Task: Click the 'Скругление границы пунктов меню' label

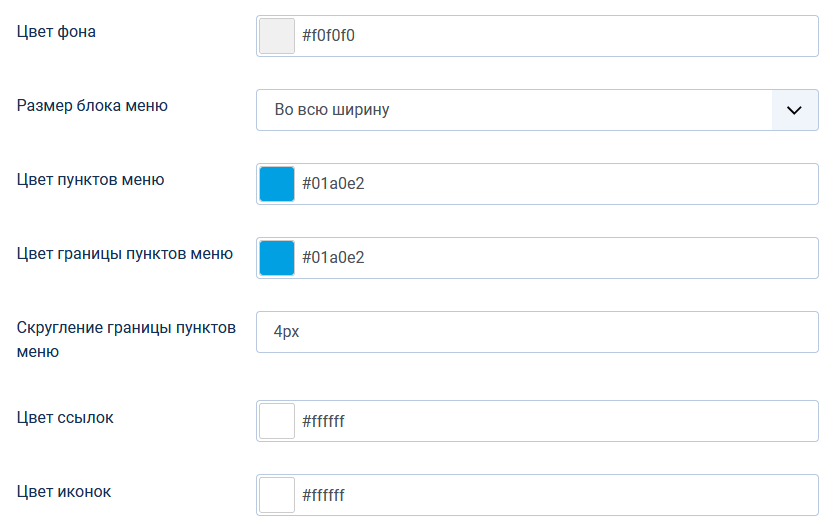Action: point(126,339)
